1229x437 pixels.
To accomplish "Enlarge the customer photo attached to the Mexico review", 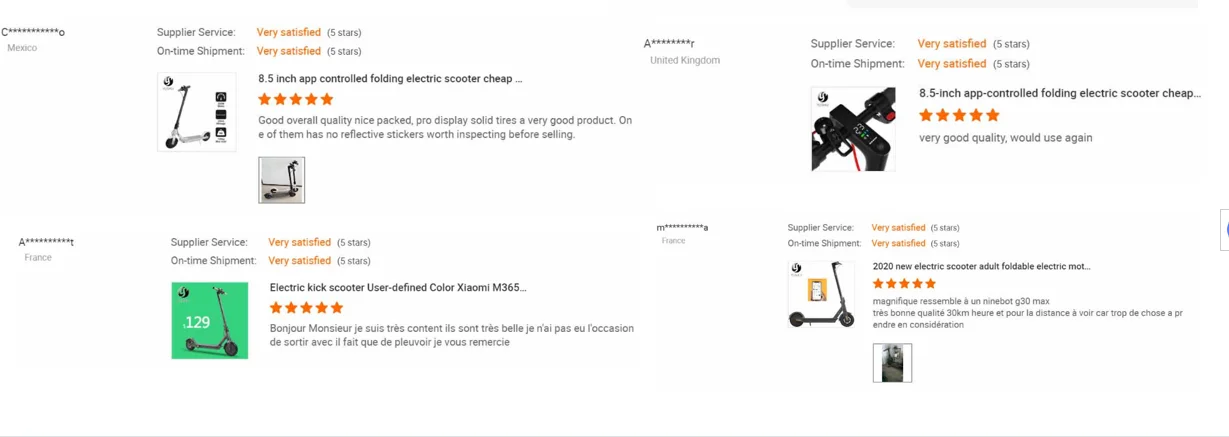I will pyautogui.click(x=281, y=180).
